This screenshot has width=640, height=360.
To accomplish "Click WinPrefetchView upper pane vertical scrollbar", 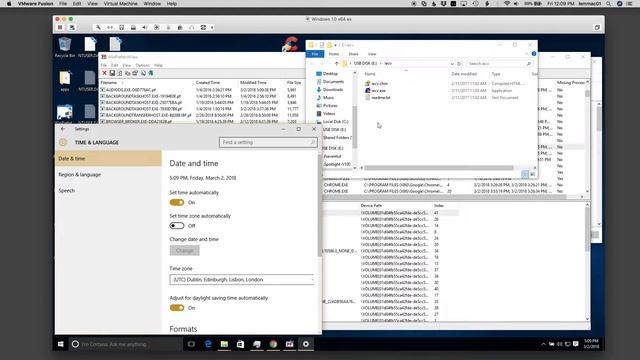I will pos(587,94).
